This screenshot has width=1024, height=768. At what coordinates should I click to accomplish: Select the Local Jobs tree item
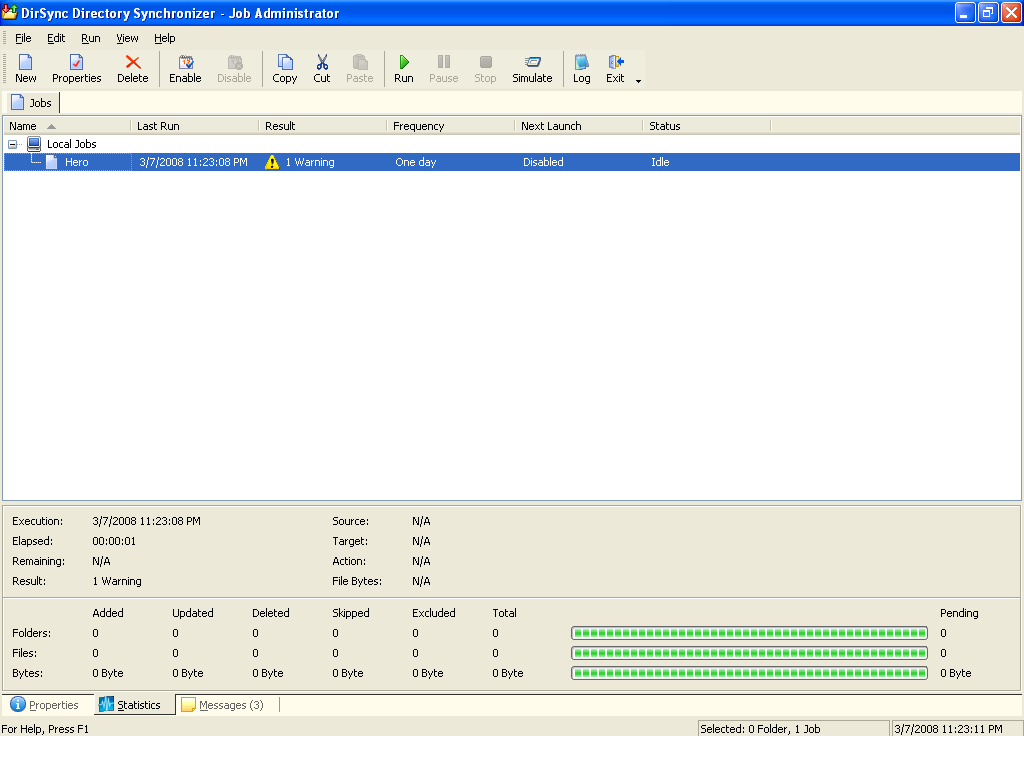pyautogui.click(x=72, y=144)
